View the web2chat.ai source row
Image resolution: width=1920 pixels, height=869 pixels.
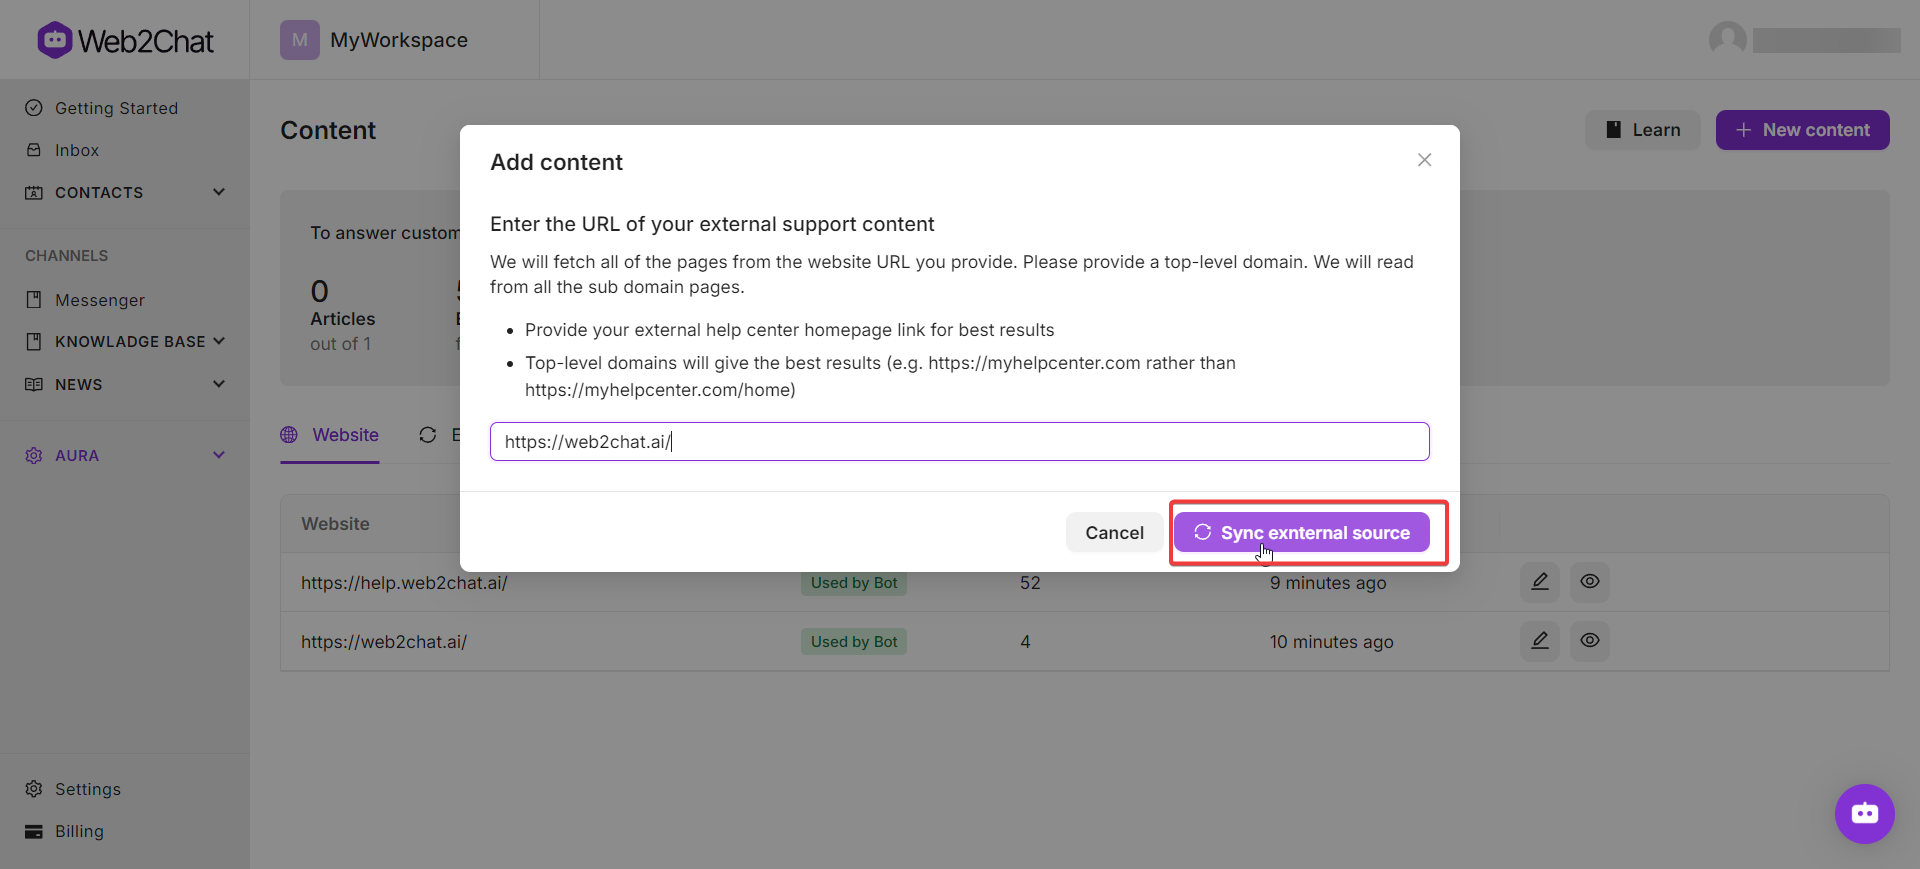1589,641
